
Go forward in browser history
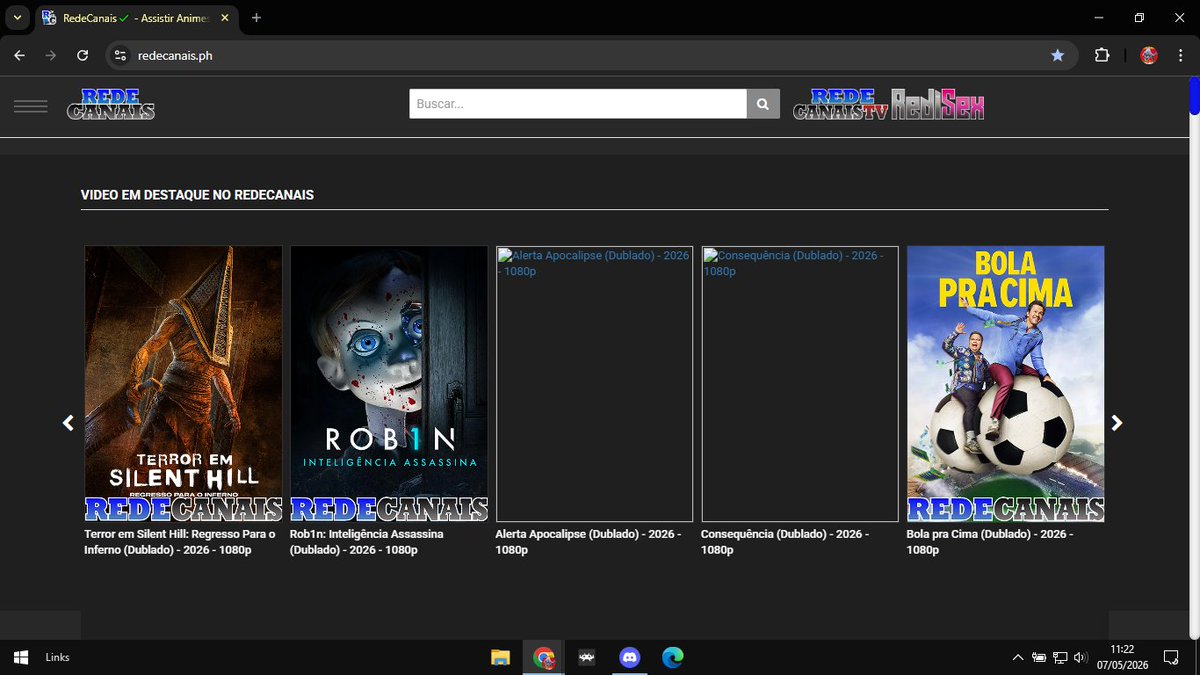51,55
